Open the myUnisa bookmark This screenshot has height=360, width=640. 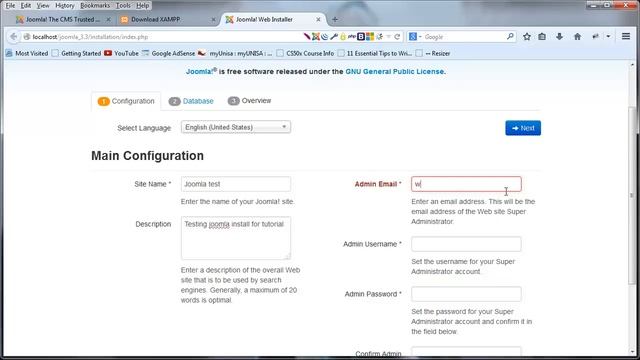coord(236,53)
